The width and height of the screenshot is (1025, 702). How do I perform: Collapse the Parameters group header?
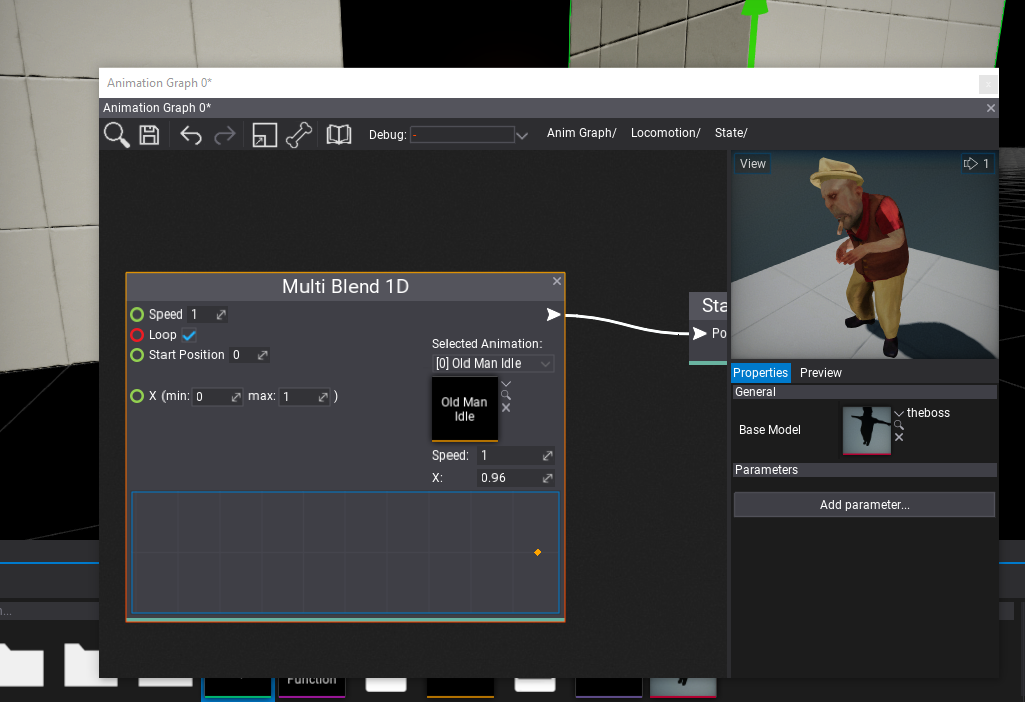click(865, 469)
